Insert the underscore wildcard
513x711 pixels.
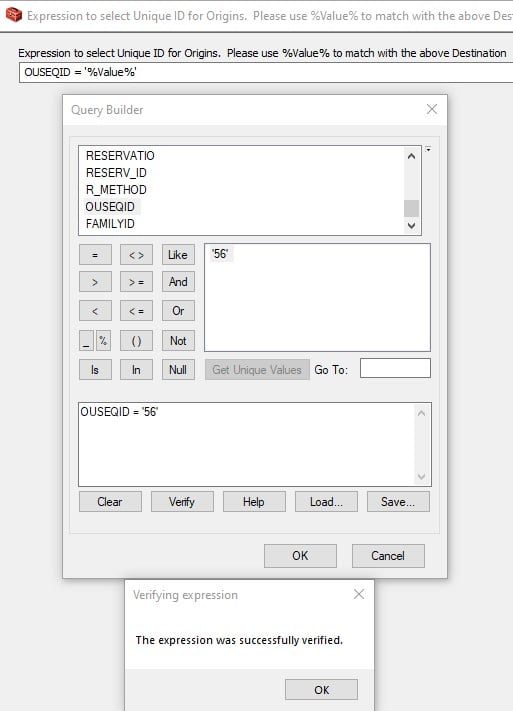[86, 341]
